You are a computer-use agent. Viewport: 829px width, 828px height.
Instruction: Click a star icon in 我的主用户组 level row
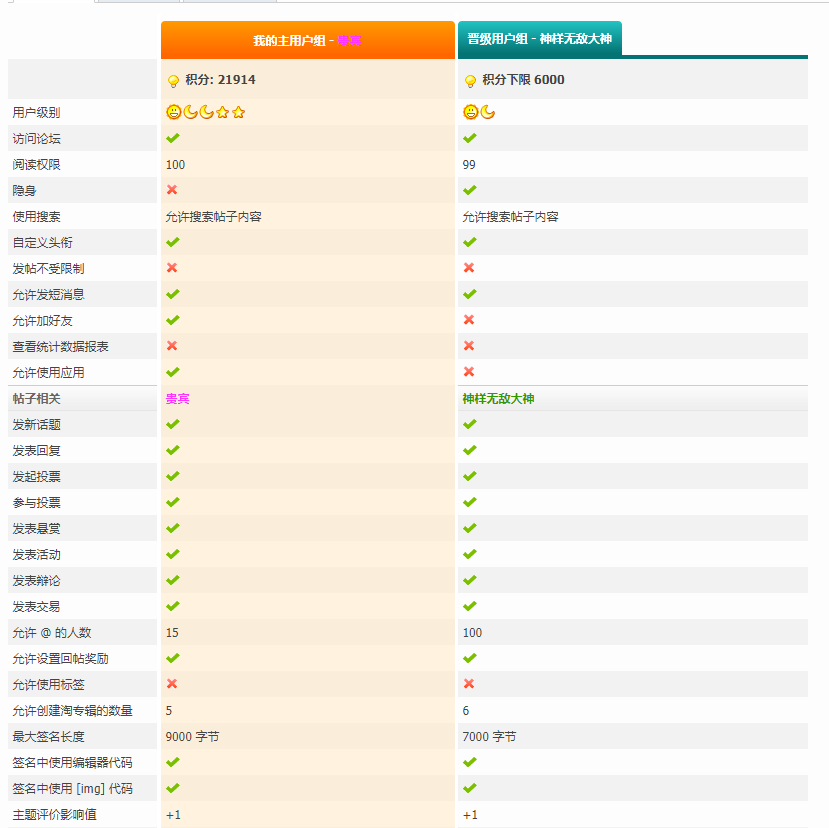(x=223, y=113)
